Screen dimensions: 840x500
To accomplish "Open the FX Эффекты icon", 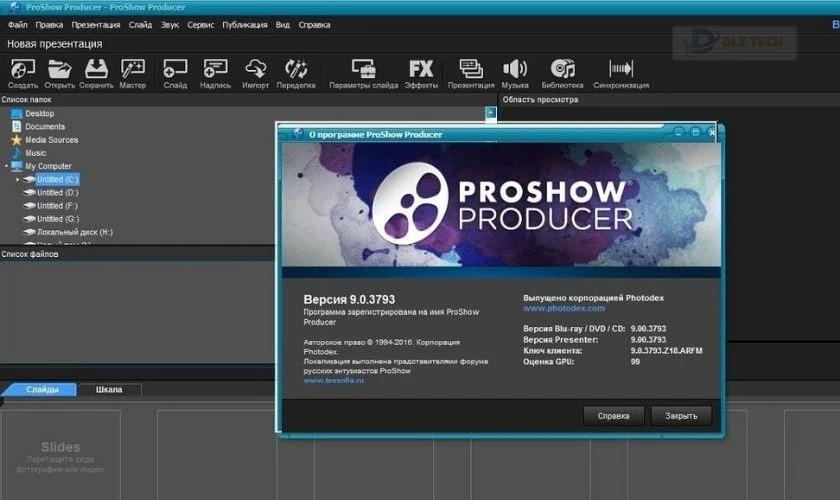I will tap(421, 73).
